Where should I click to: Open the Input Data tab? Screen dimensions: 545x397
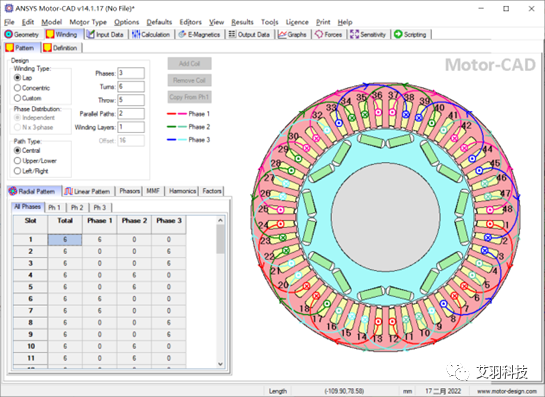tap(106, 34)
